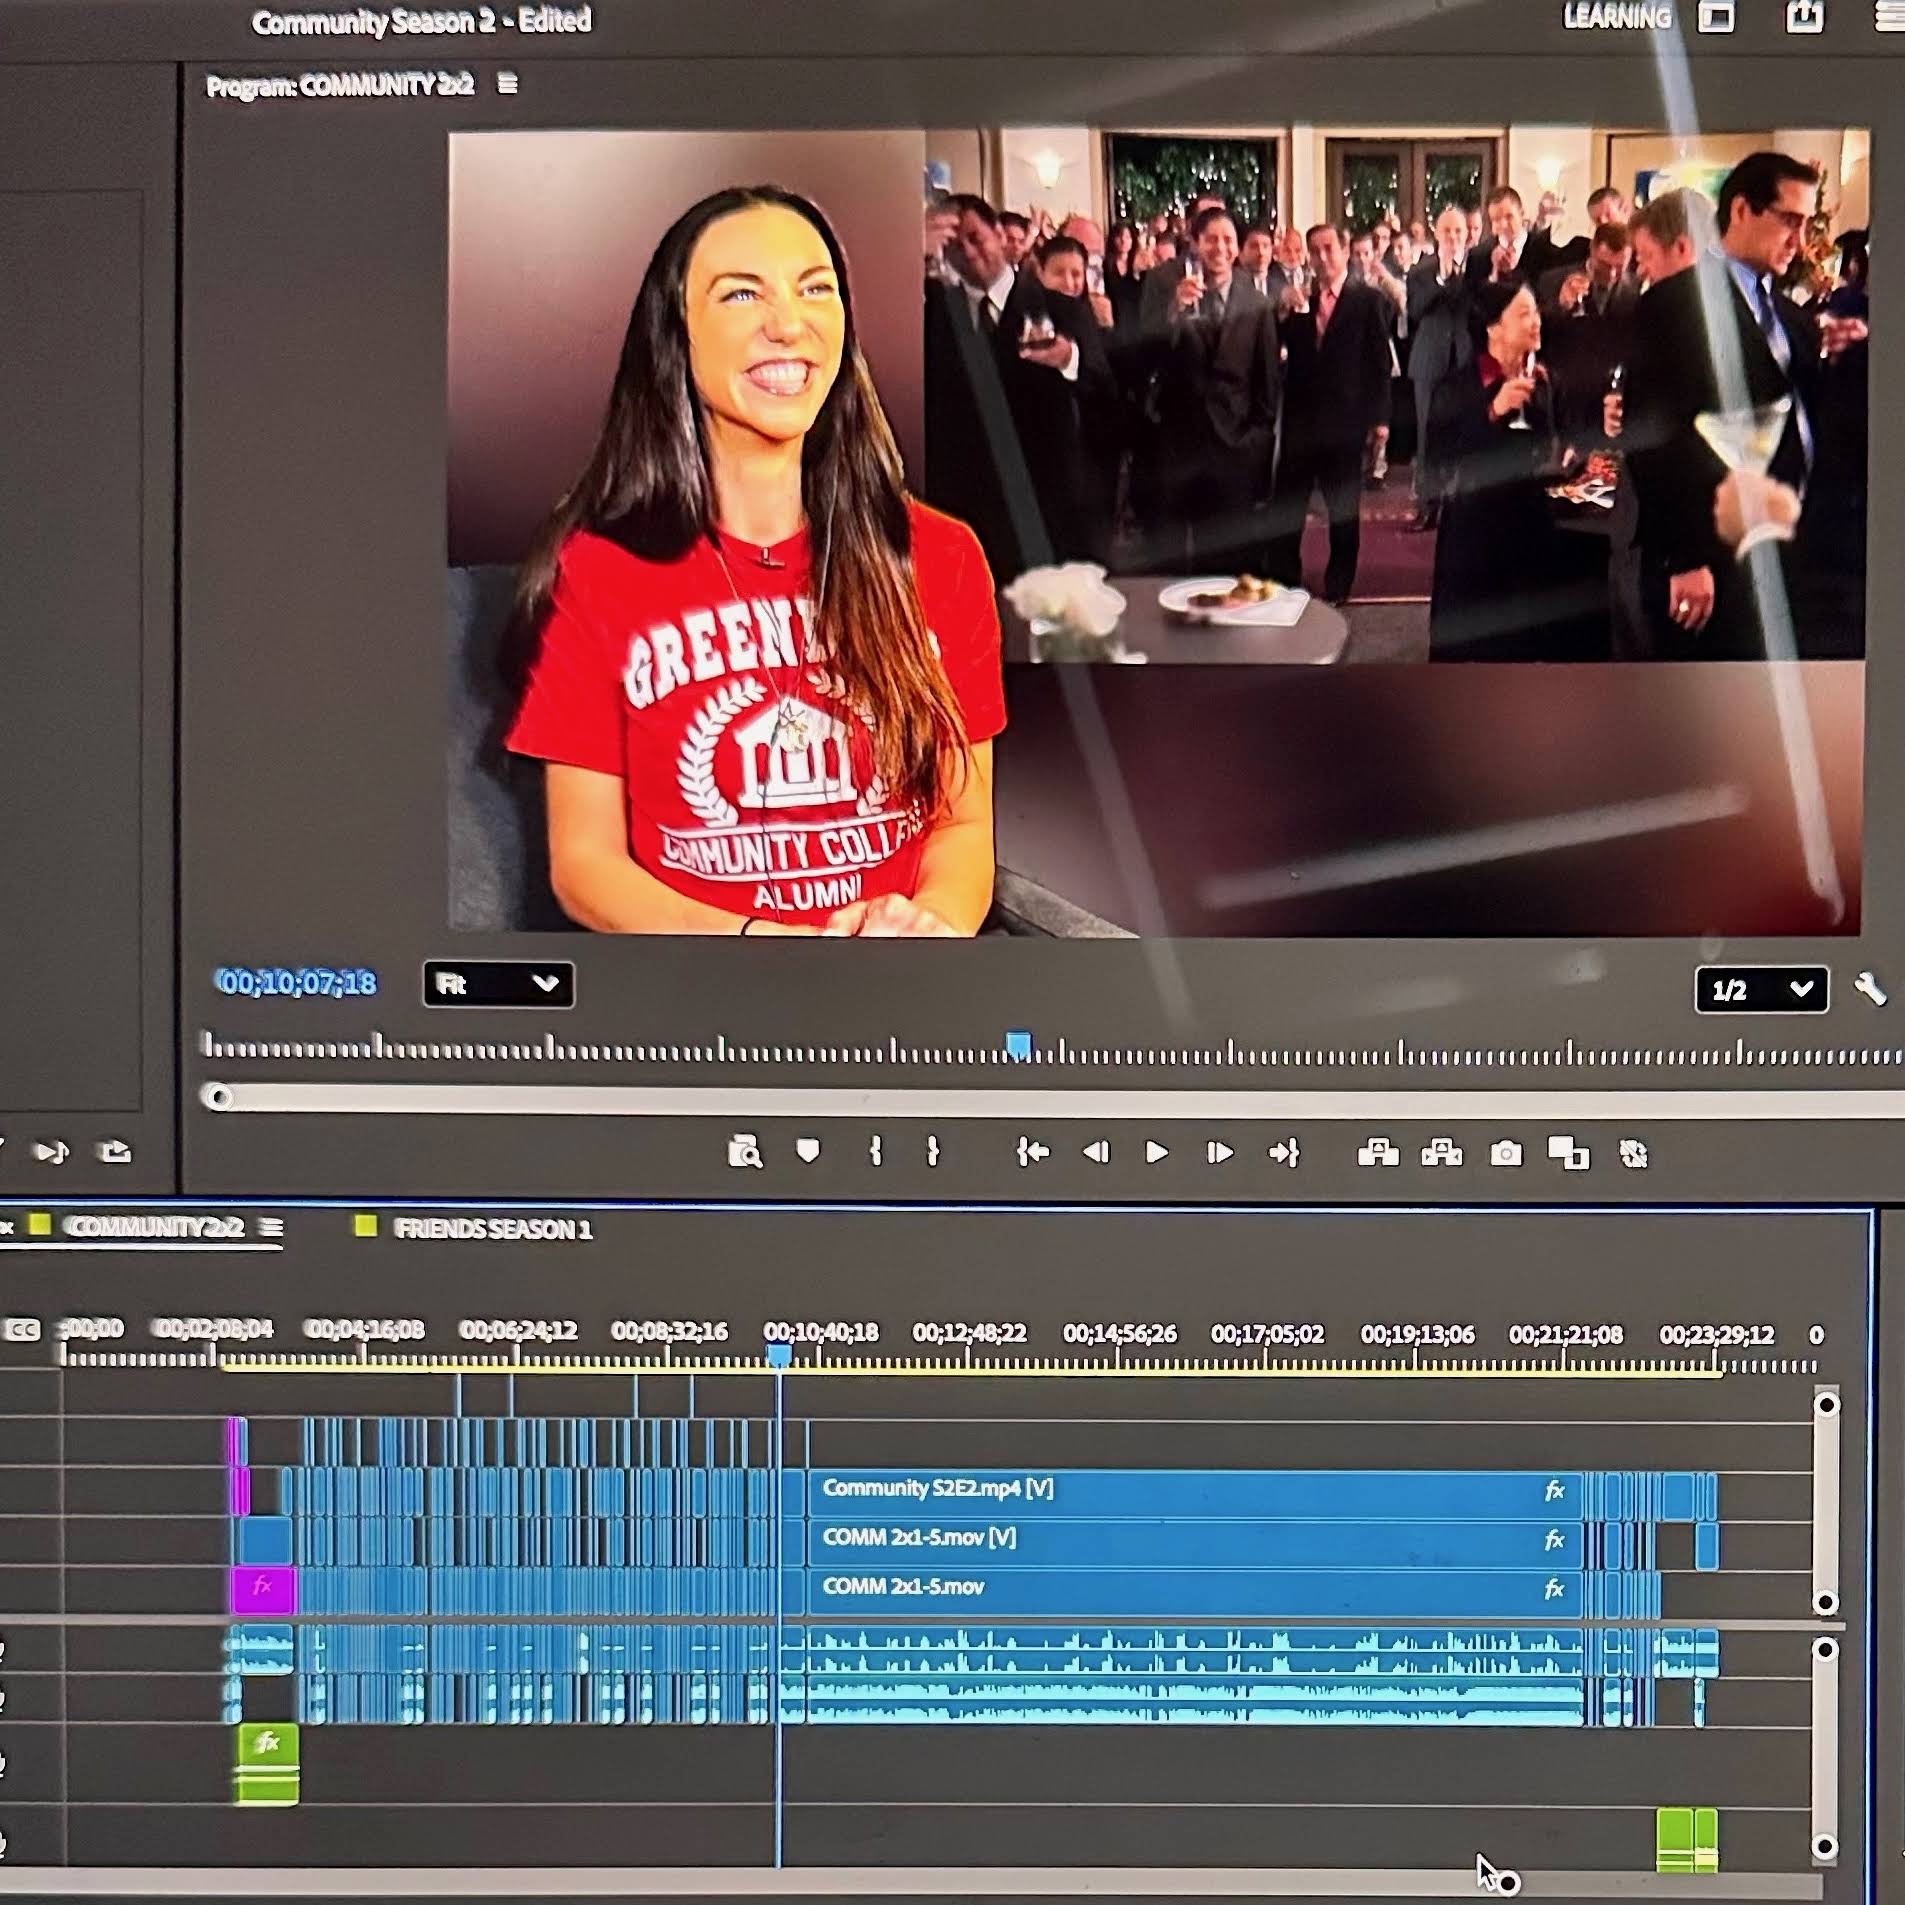This screenshot has height=1905, width=1905.
Task: Open the Comparison View icon
Action: pos(1568,1153)
